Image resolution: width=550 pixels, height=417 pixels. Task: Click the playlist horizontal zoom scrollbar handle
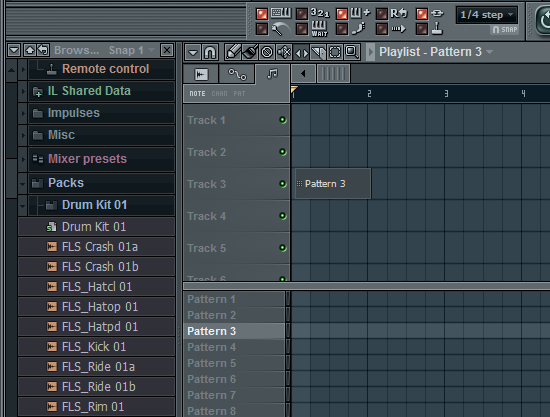click(x=333, y=74)
